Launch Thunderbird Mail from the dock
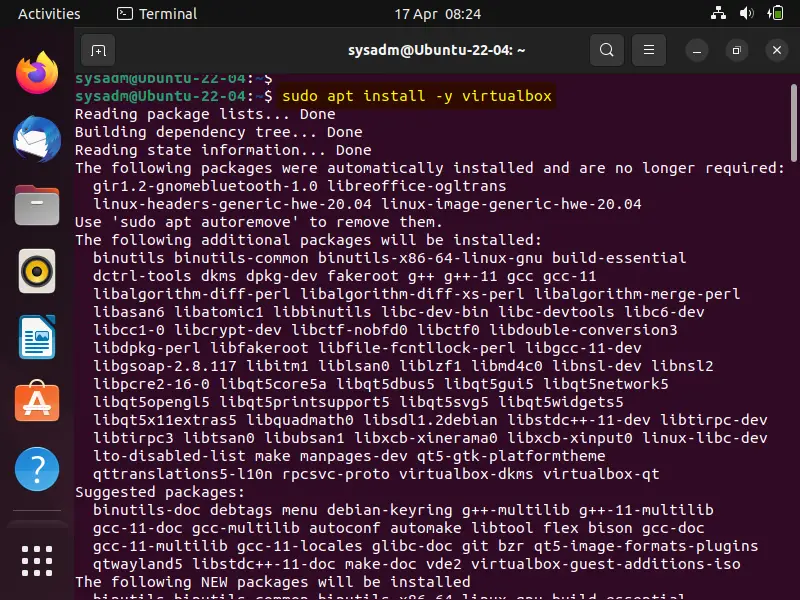The width and height of the screenshot is (800, 600). point(37,139)
